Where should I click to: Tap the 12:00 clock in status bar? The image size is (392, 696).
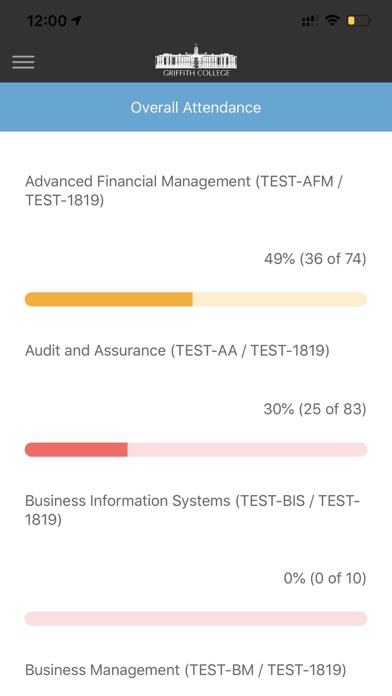(x=47, y=20)
